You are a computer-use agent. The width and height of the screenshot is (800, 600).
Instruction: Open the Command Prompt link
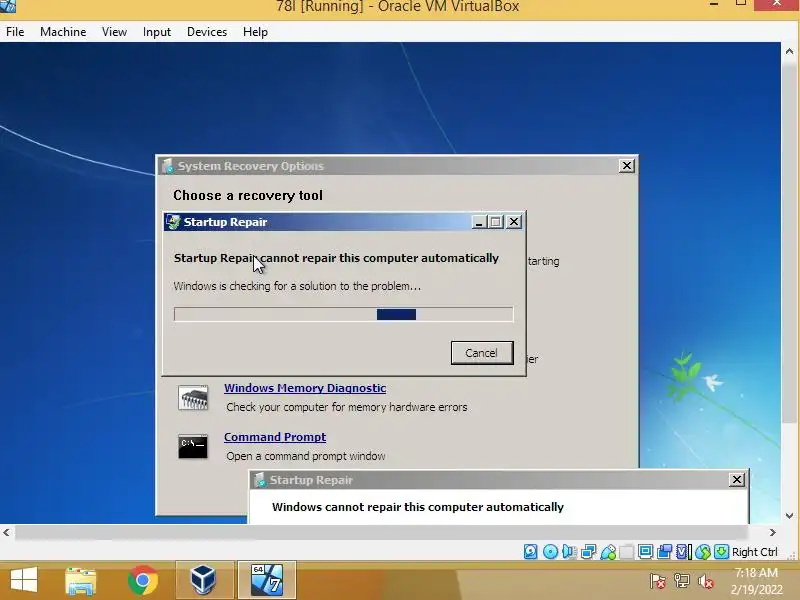(275, 437)
